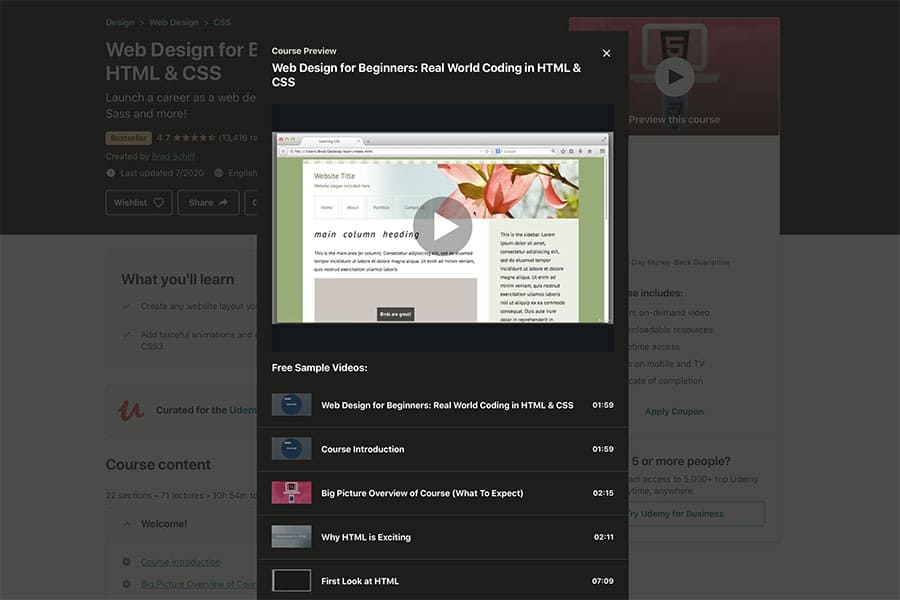Click the globe icon beside English

tap(219, 173)
